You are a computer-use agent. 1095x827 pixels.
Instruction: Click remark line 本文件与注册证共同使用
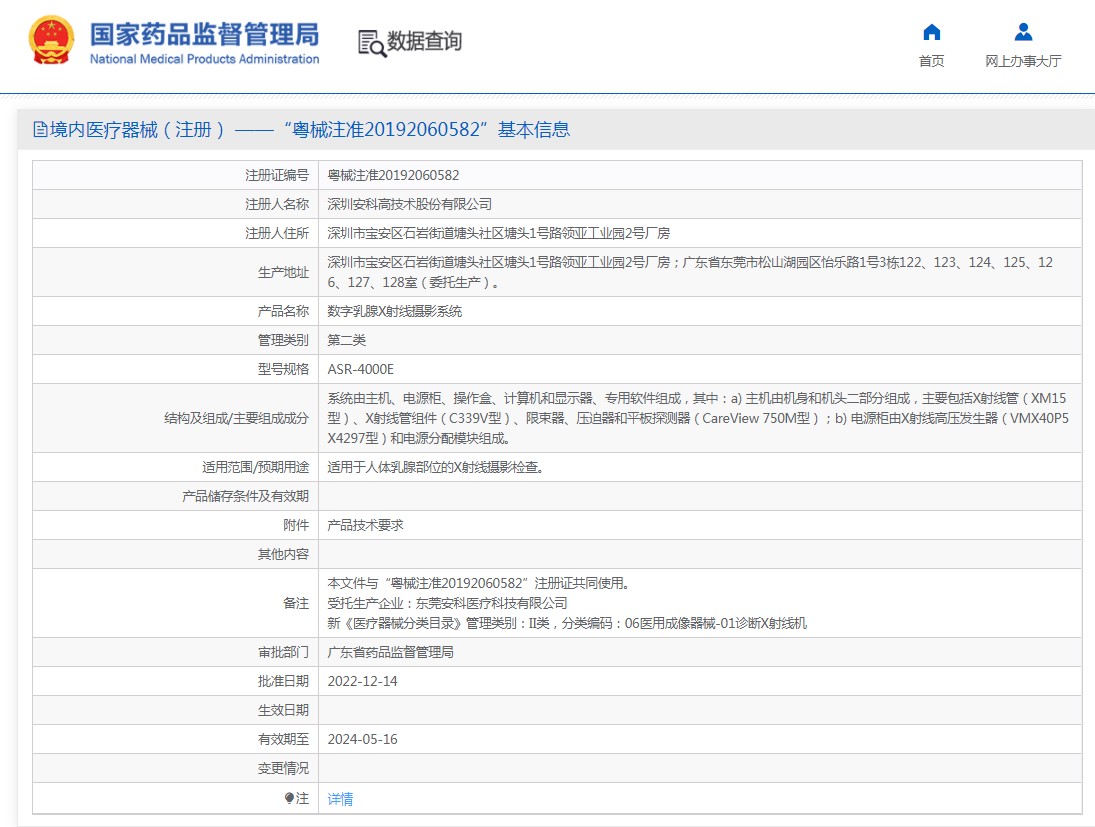pyautogui.click(x=480, y=583)
